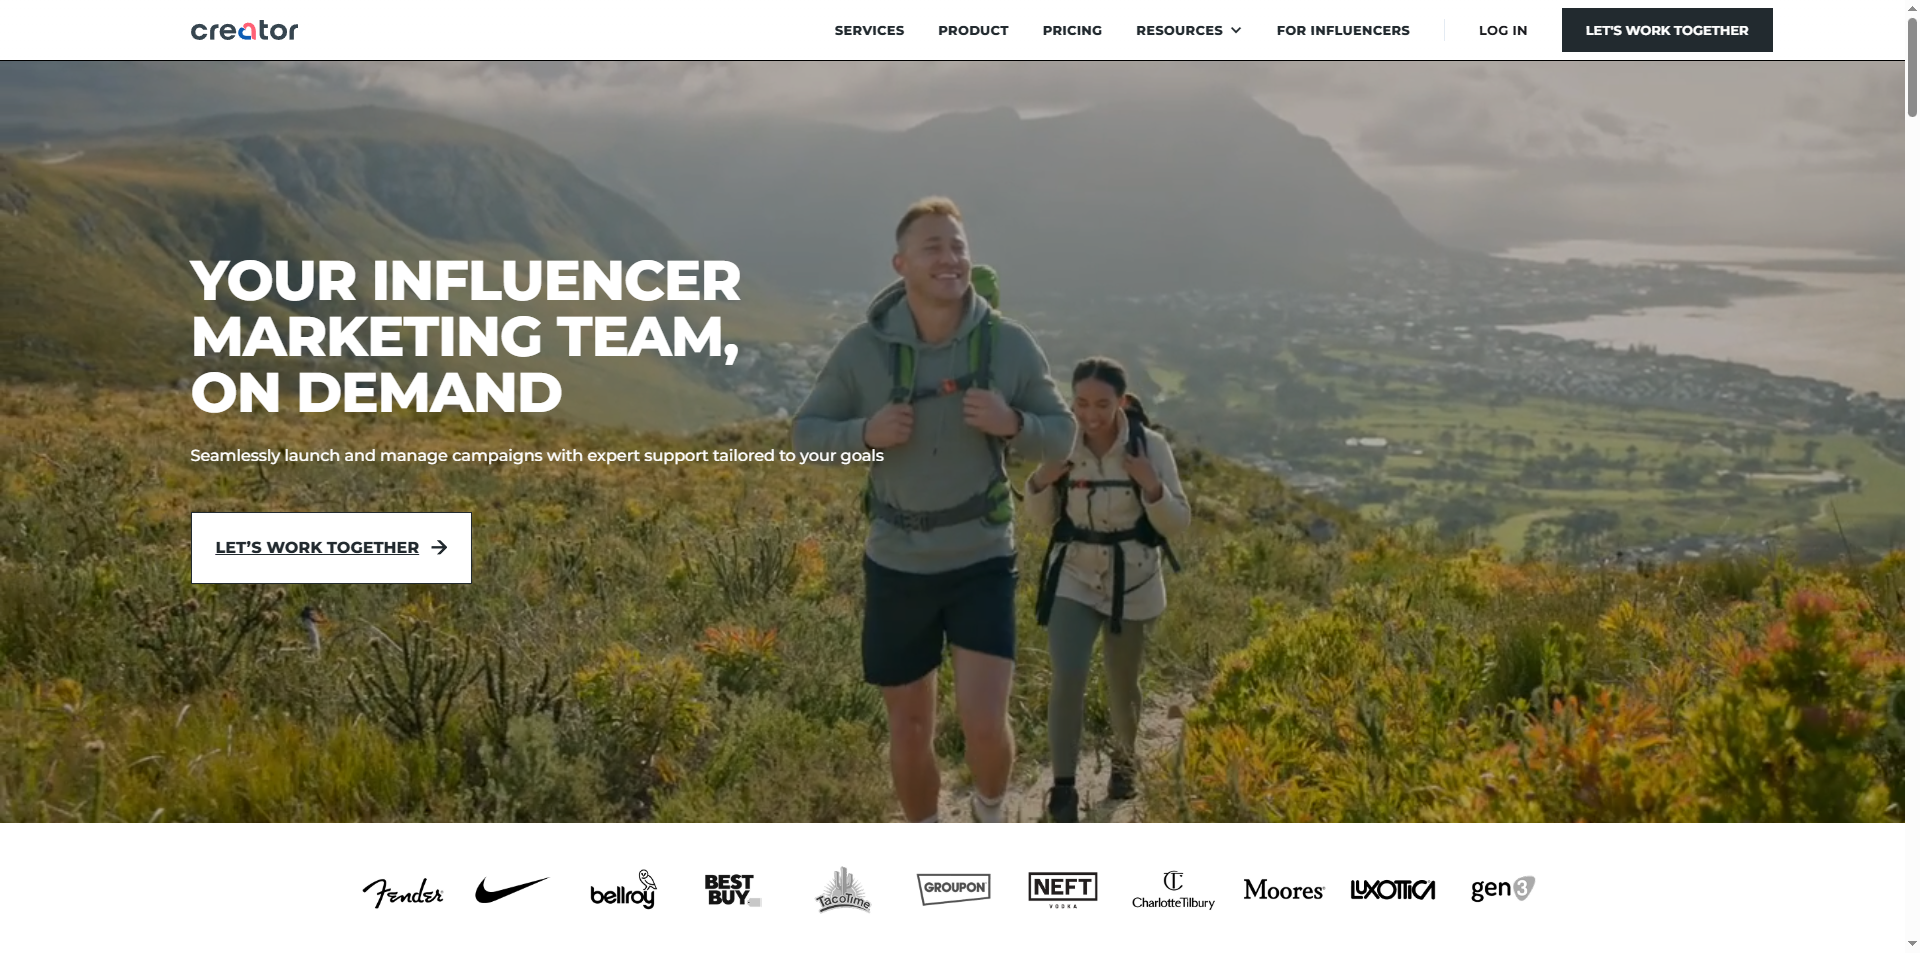Screen dimensions: 1920x953
Task: Click the Best Buy logo
Action: [x=733, y=889]
